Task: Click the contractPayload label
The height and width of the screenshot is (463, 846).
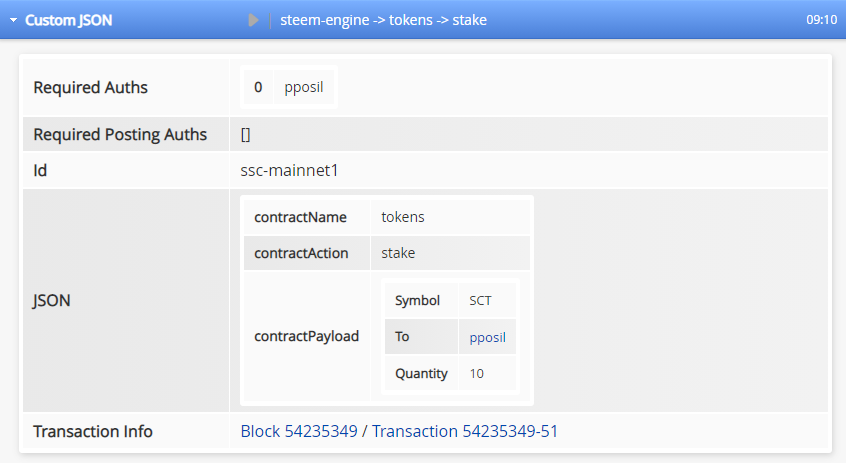Action: click(306, 336)
